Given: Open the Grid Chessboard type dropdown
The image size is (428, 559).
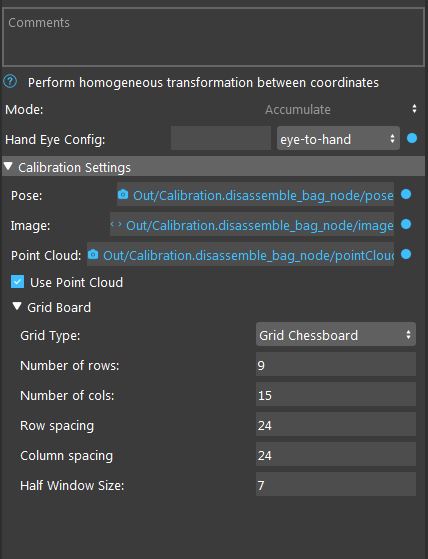Looking at the screenshot, I should pyautogui.click(x=336, y=334).
